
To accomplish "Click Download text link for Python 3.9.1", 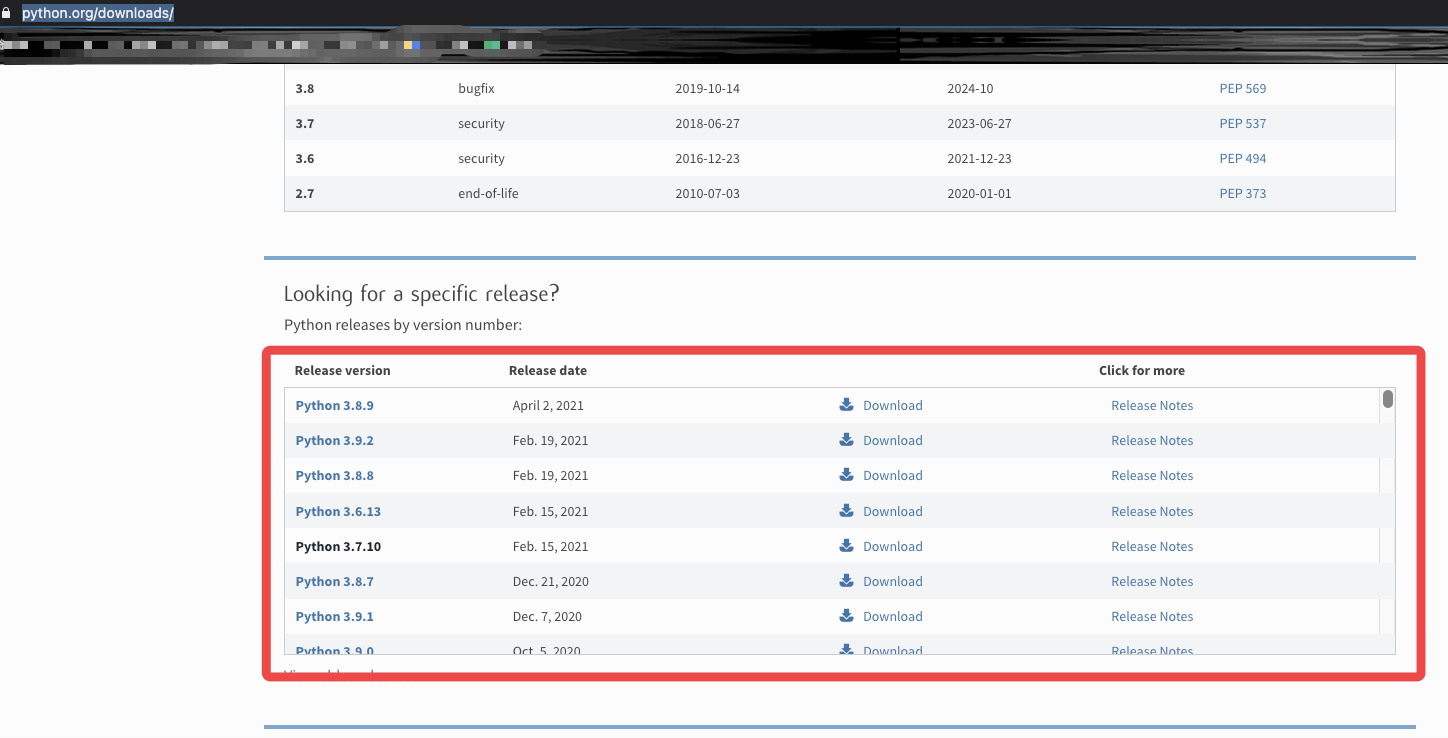I will click(x=893, y=616).
